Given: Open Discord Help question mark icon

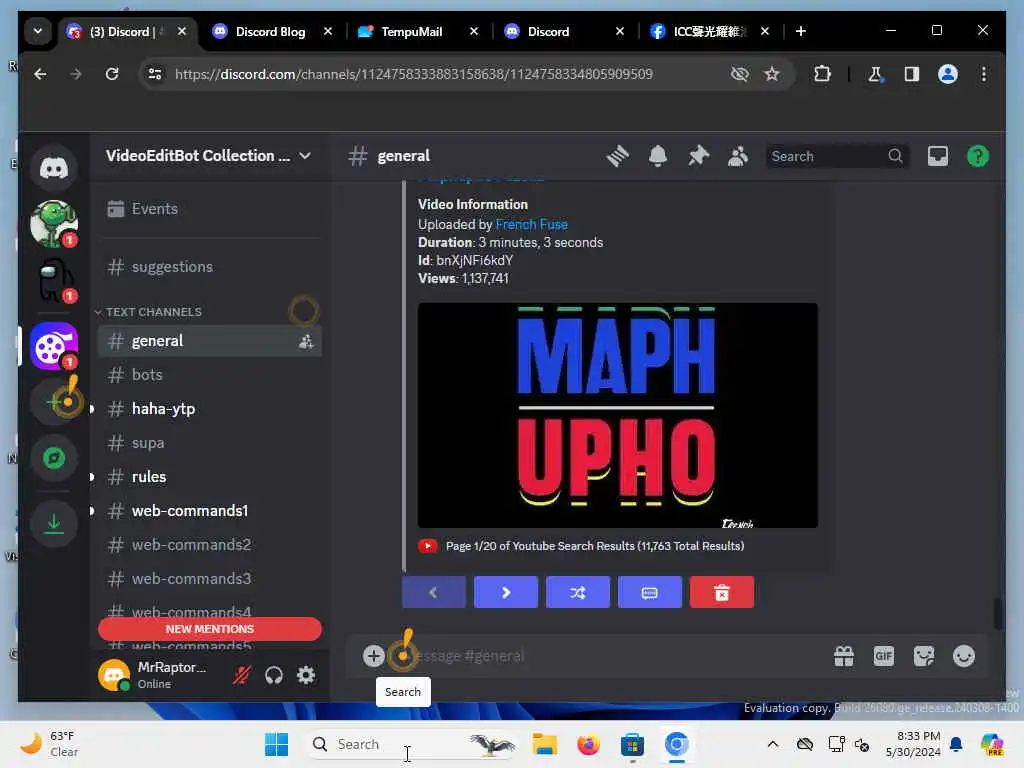Looking at the screenshot, I should click(x=978, y=156).
